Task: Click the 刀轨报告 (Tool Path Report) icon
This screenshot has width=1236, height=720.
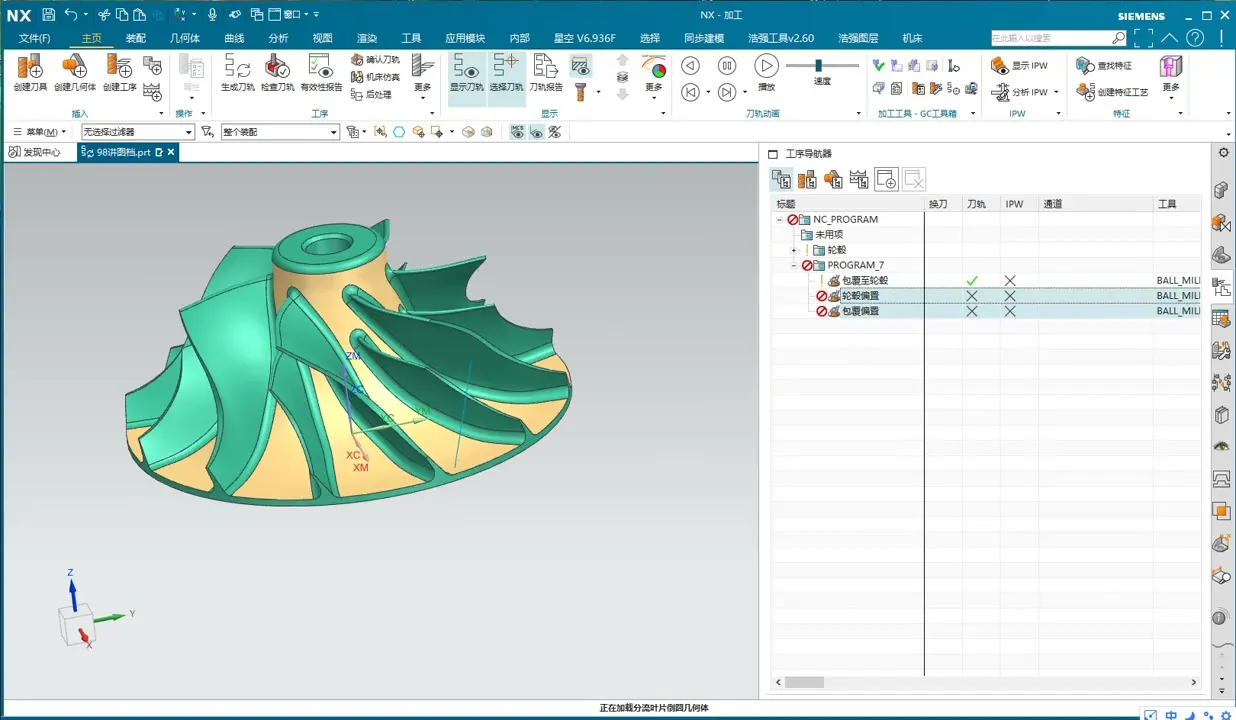Action: click(545, 68)
